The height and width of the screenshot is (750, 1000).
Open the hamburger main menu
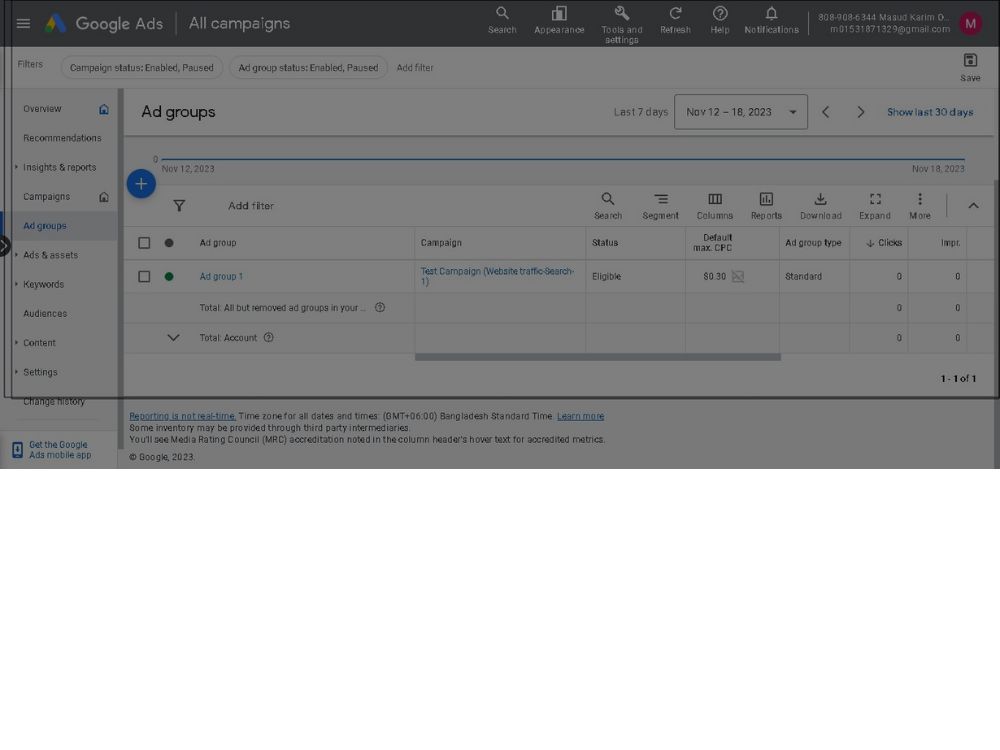point(23,24)
